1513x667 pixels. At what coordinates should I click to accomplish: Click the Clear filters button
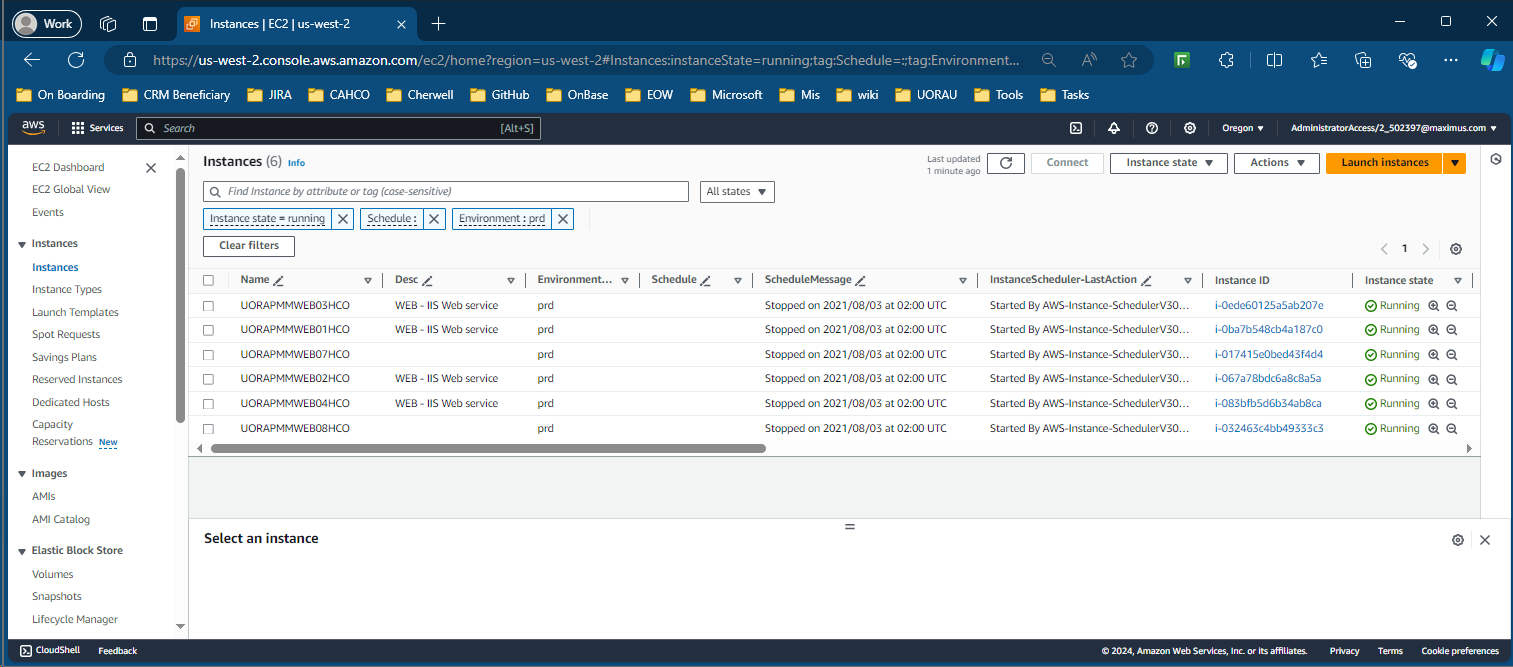click(249, 246)
